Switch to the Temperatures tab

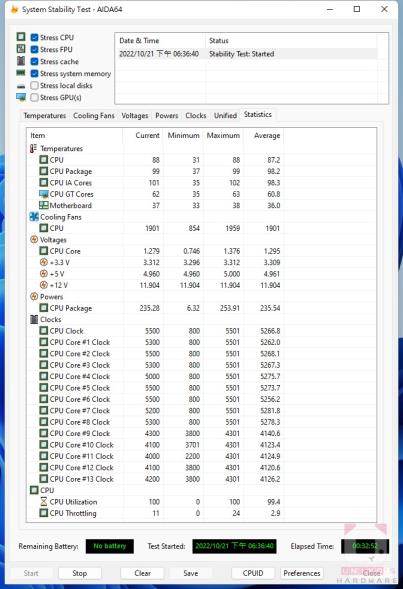pos(45,116)
